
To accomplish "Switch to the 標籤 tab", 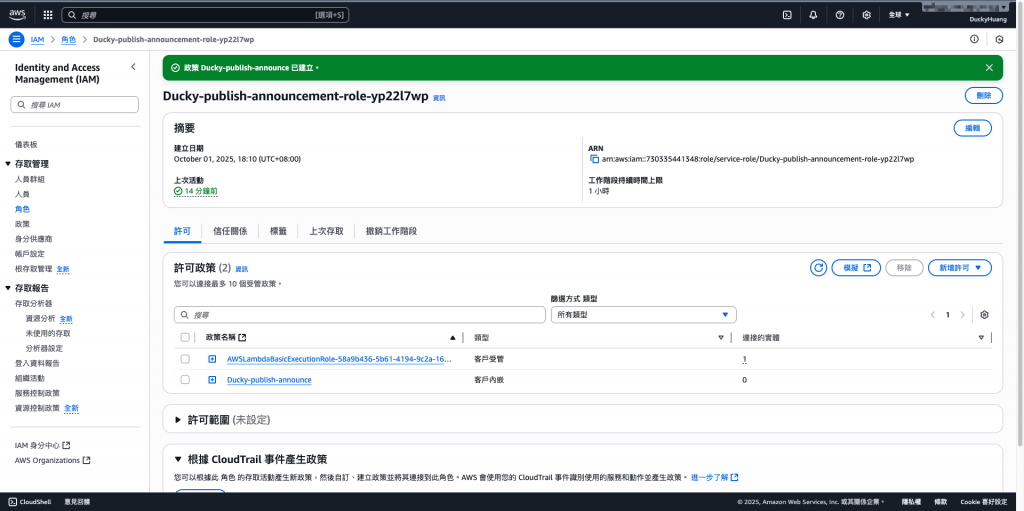I will (x=279, y=231).
